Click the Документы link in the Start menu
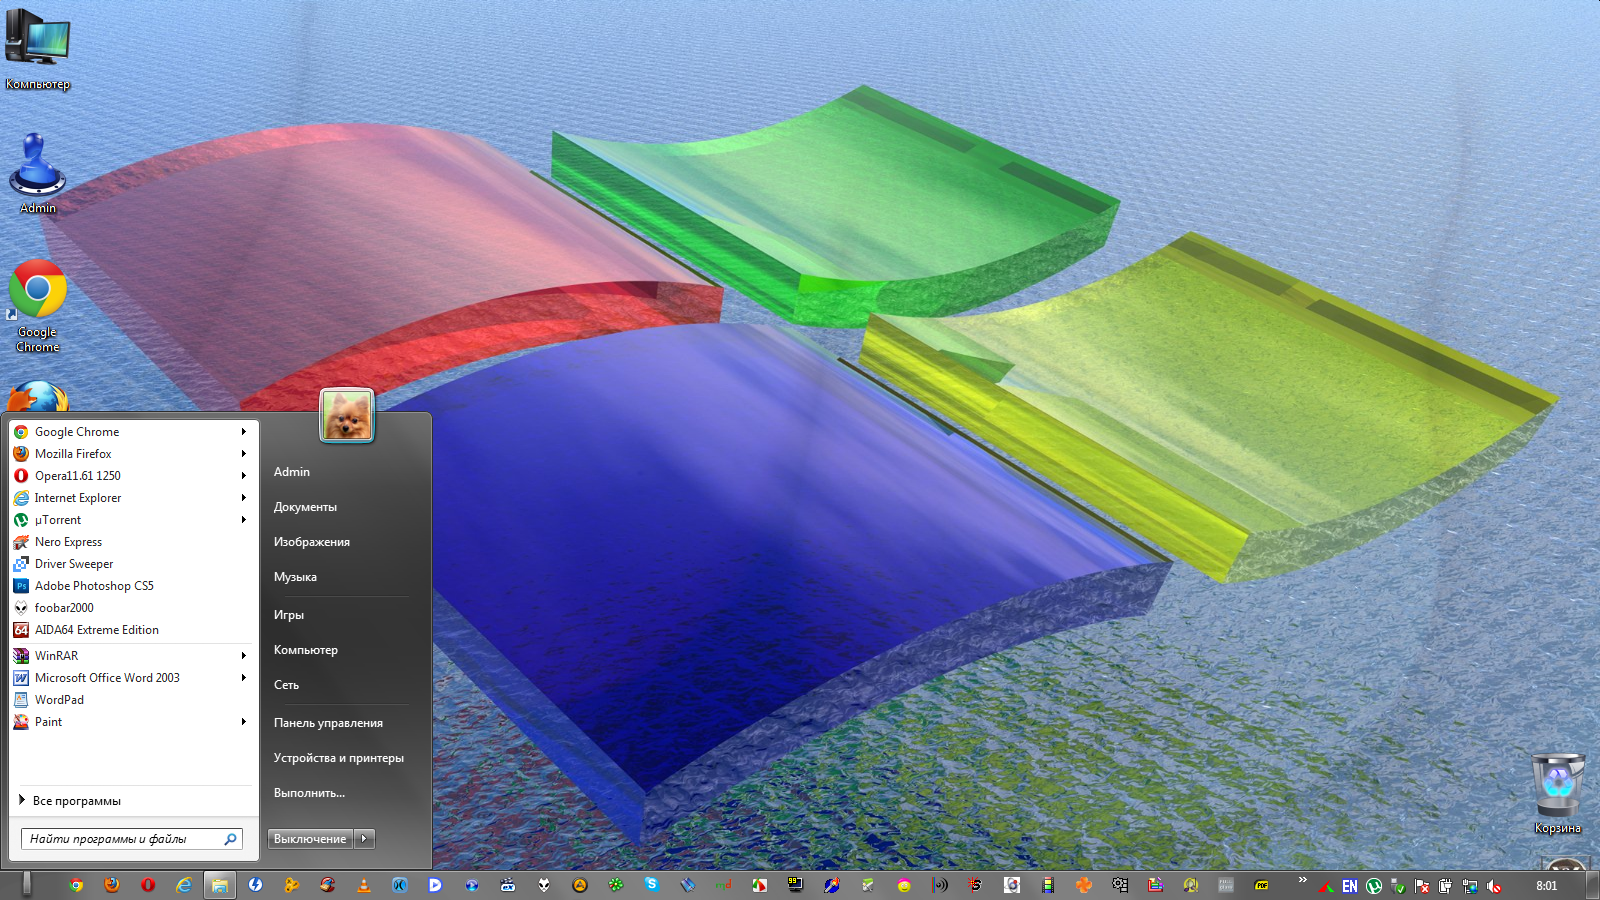 305,507
